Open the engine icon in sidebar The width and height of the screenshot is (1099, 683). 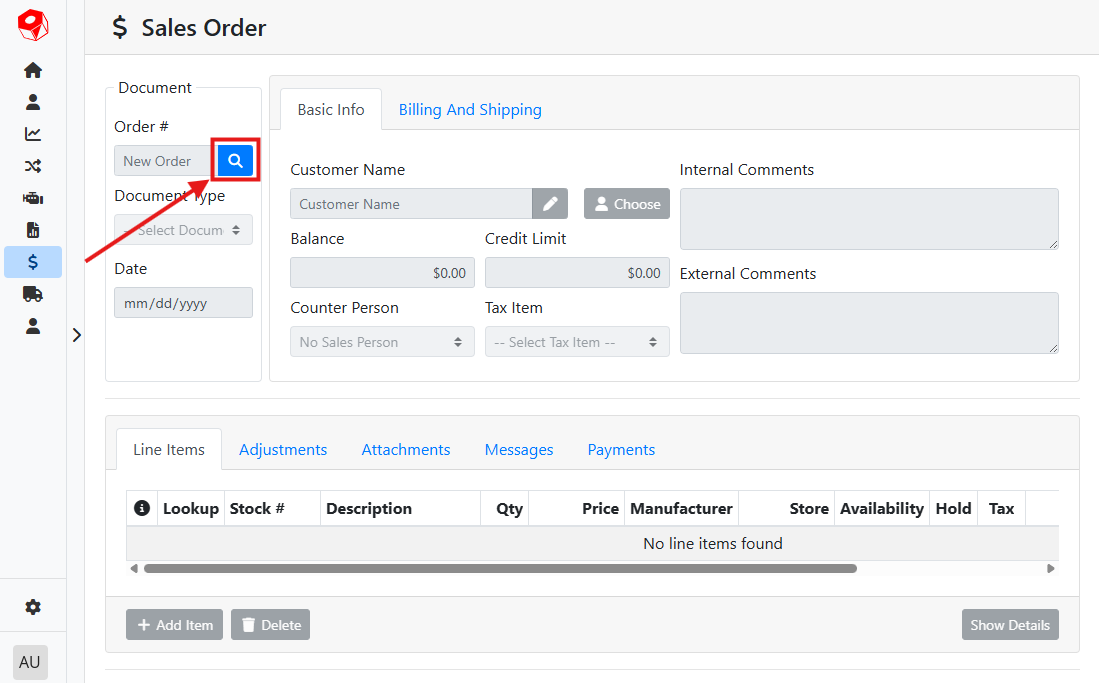(x=33, y=198)
